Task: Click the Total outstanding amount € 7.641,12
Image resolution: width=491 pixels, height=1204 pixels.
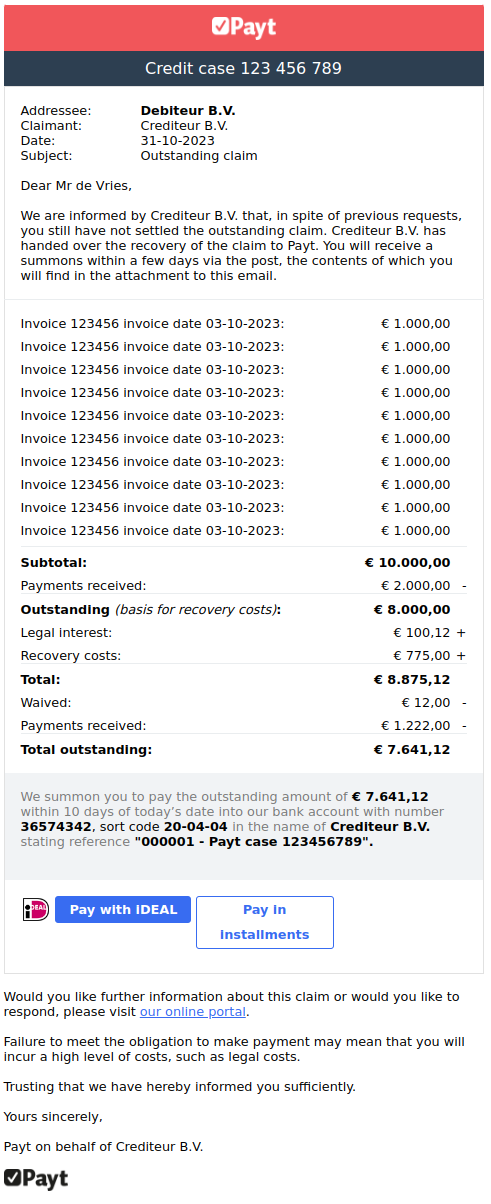Action: (412, 749)
